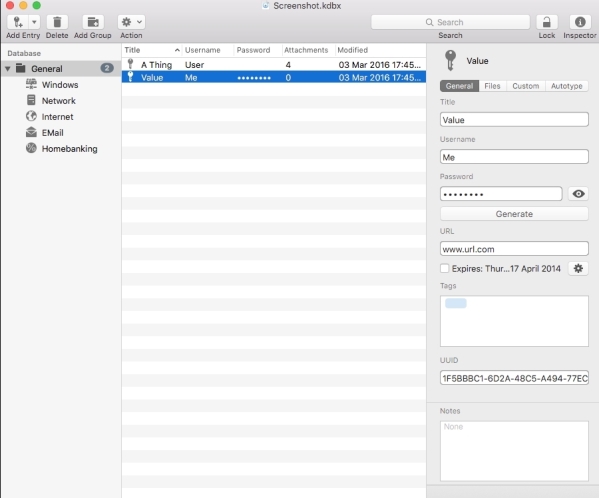Click the Add Entry key icon

pyautogui.click(x=18, y=22)
